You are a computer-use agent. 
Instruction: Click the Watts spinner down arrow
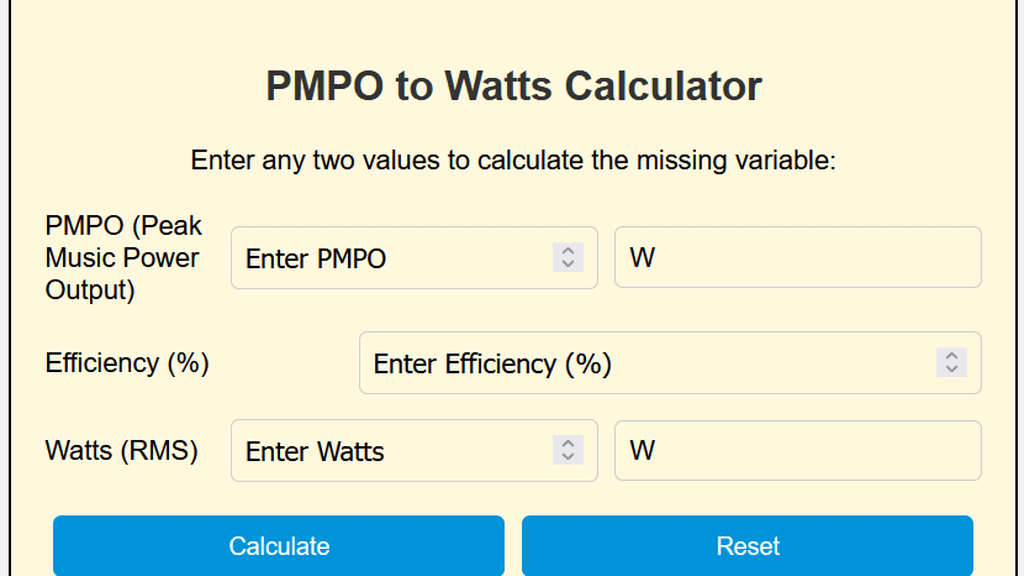pyautogui.click(x=567, y=457)
